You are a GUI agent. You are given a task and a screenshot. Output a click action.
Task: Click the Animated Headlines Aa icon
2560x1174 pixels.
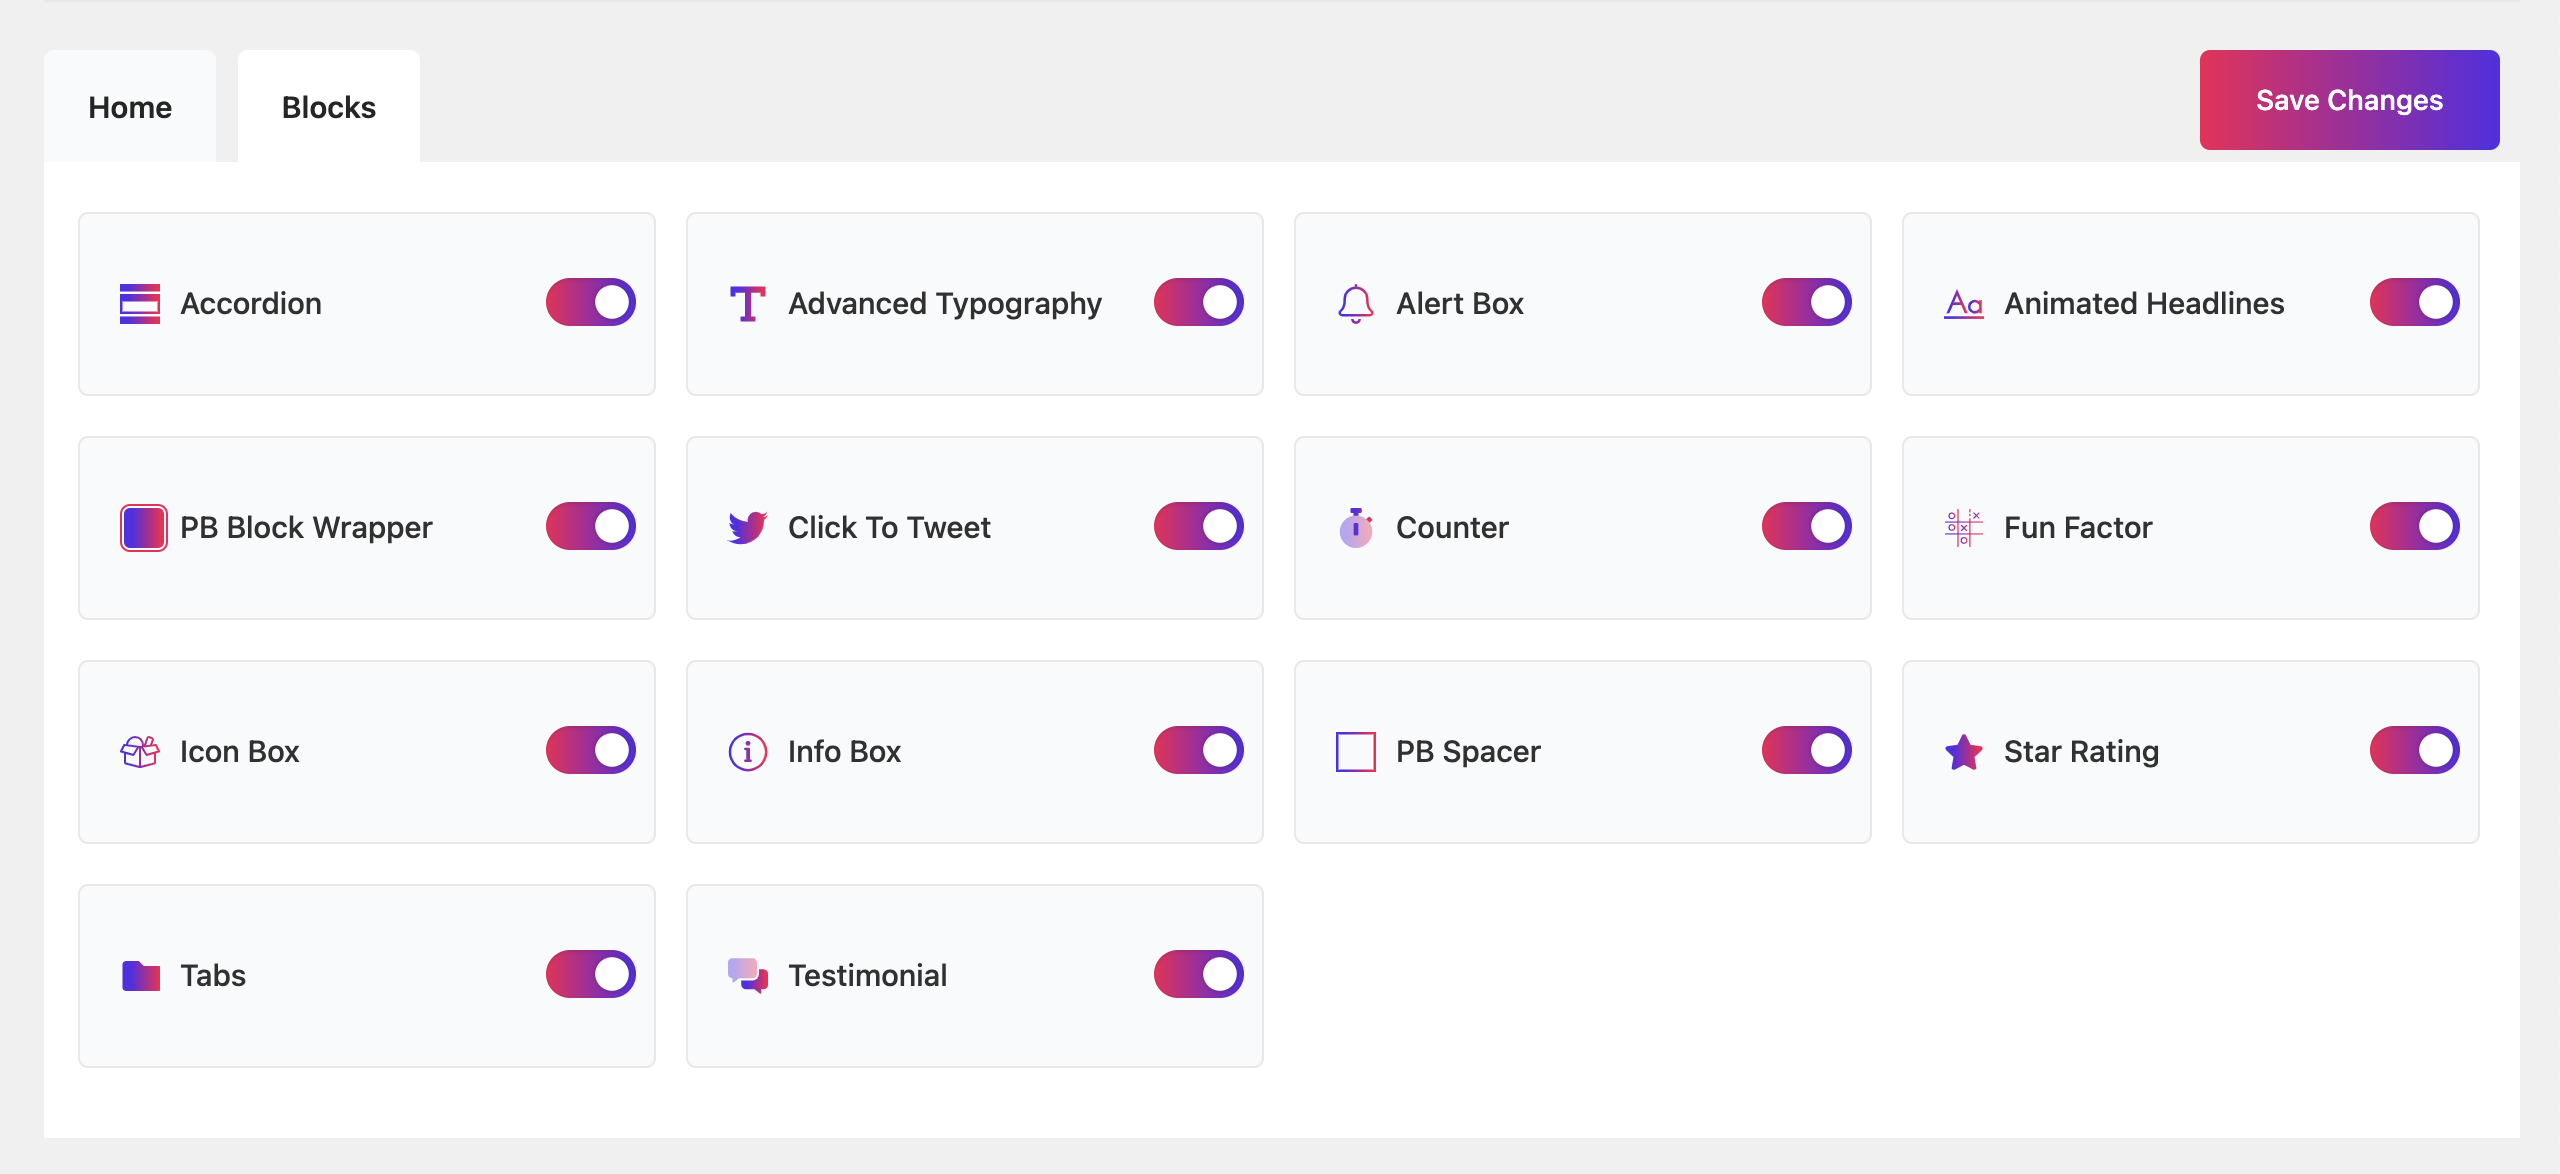1962,300
